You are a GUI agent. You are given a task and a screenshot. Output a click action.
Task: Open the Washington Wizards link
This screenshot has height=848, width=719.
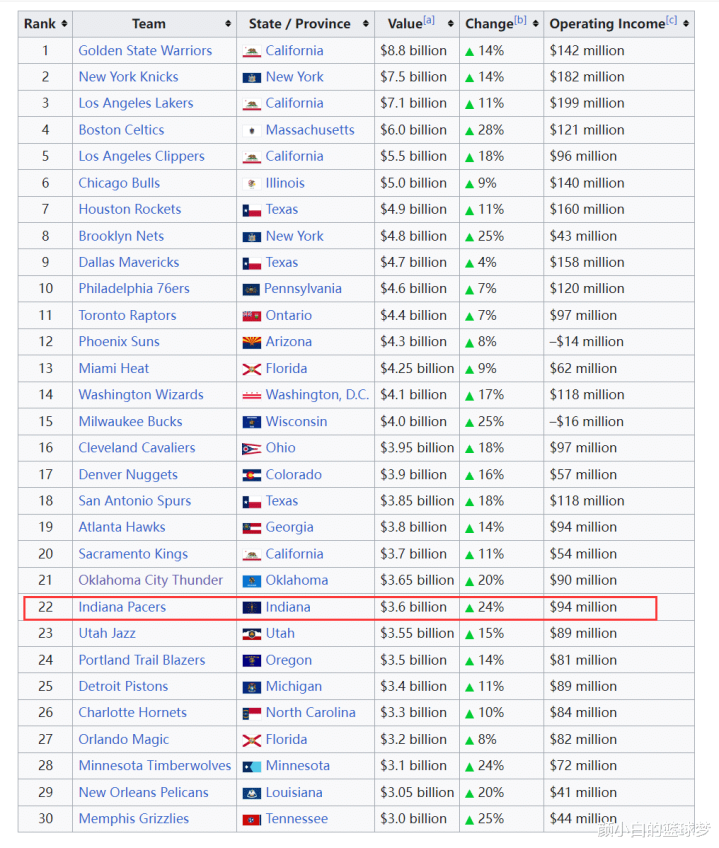pos(141,395)
